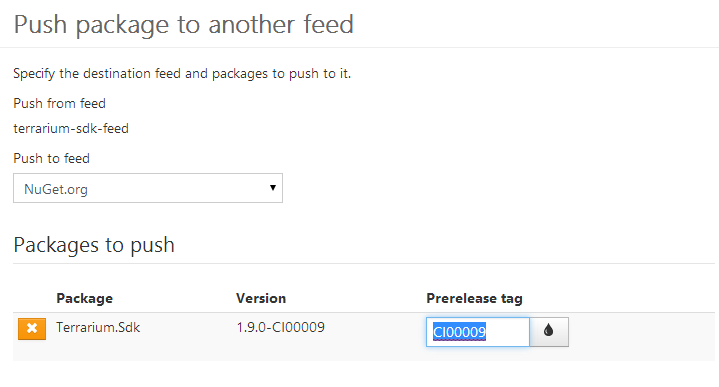The width and height of the screenshot is (719, 387).
Task: Remove Terrarium.Sdk with the orange X icon
Action: tap(32, 329)
